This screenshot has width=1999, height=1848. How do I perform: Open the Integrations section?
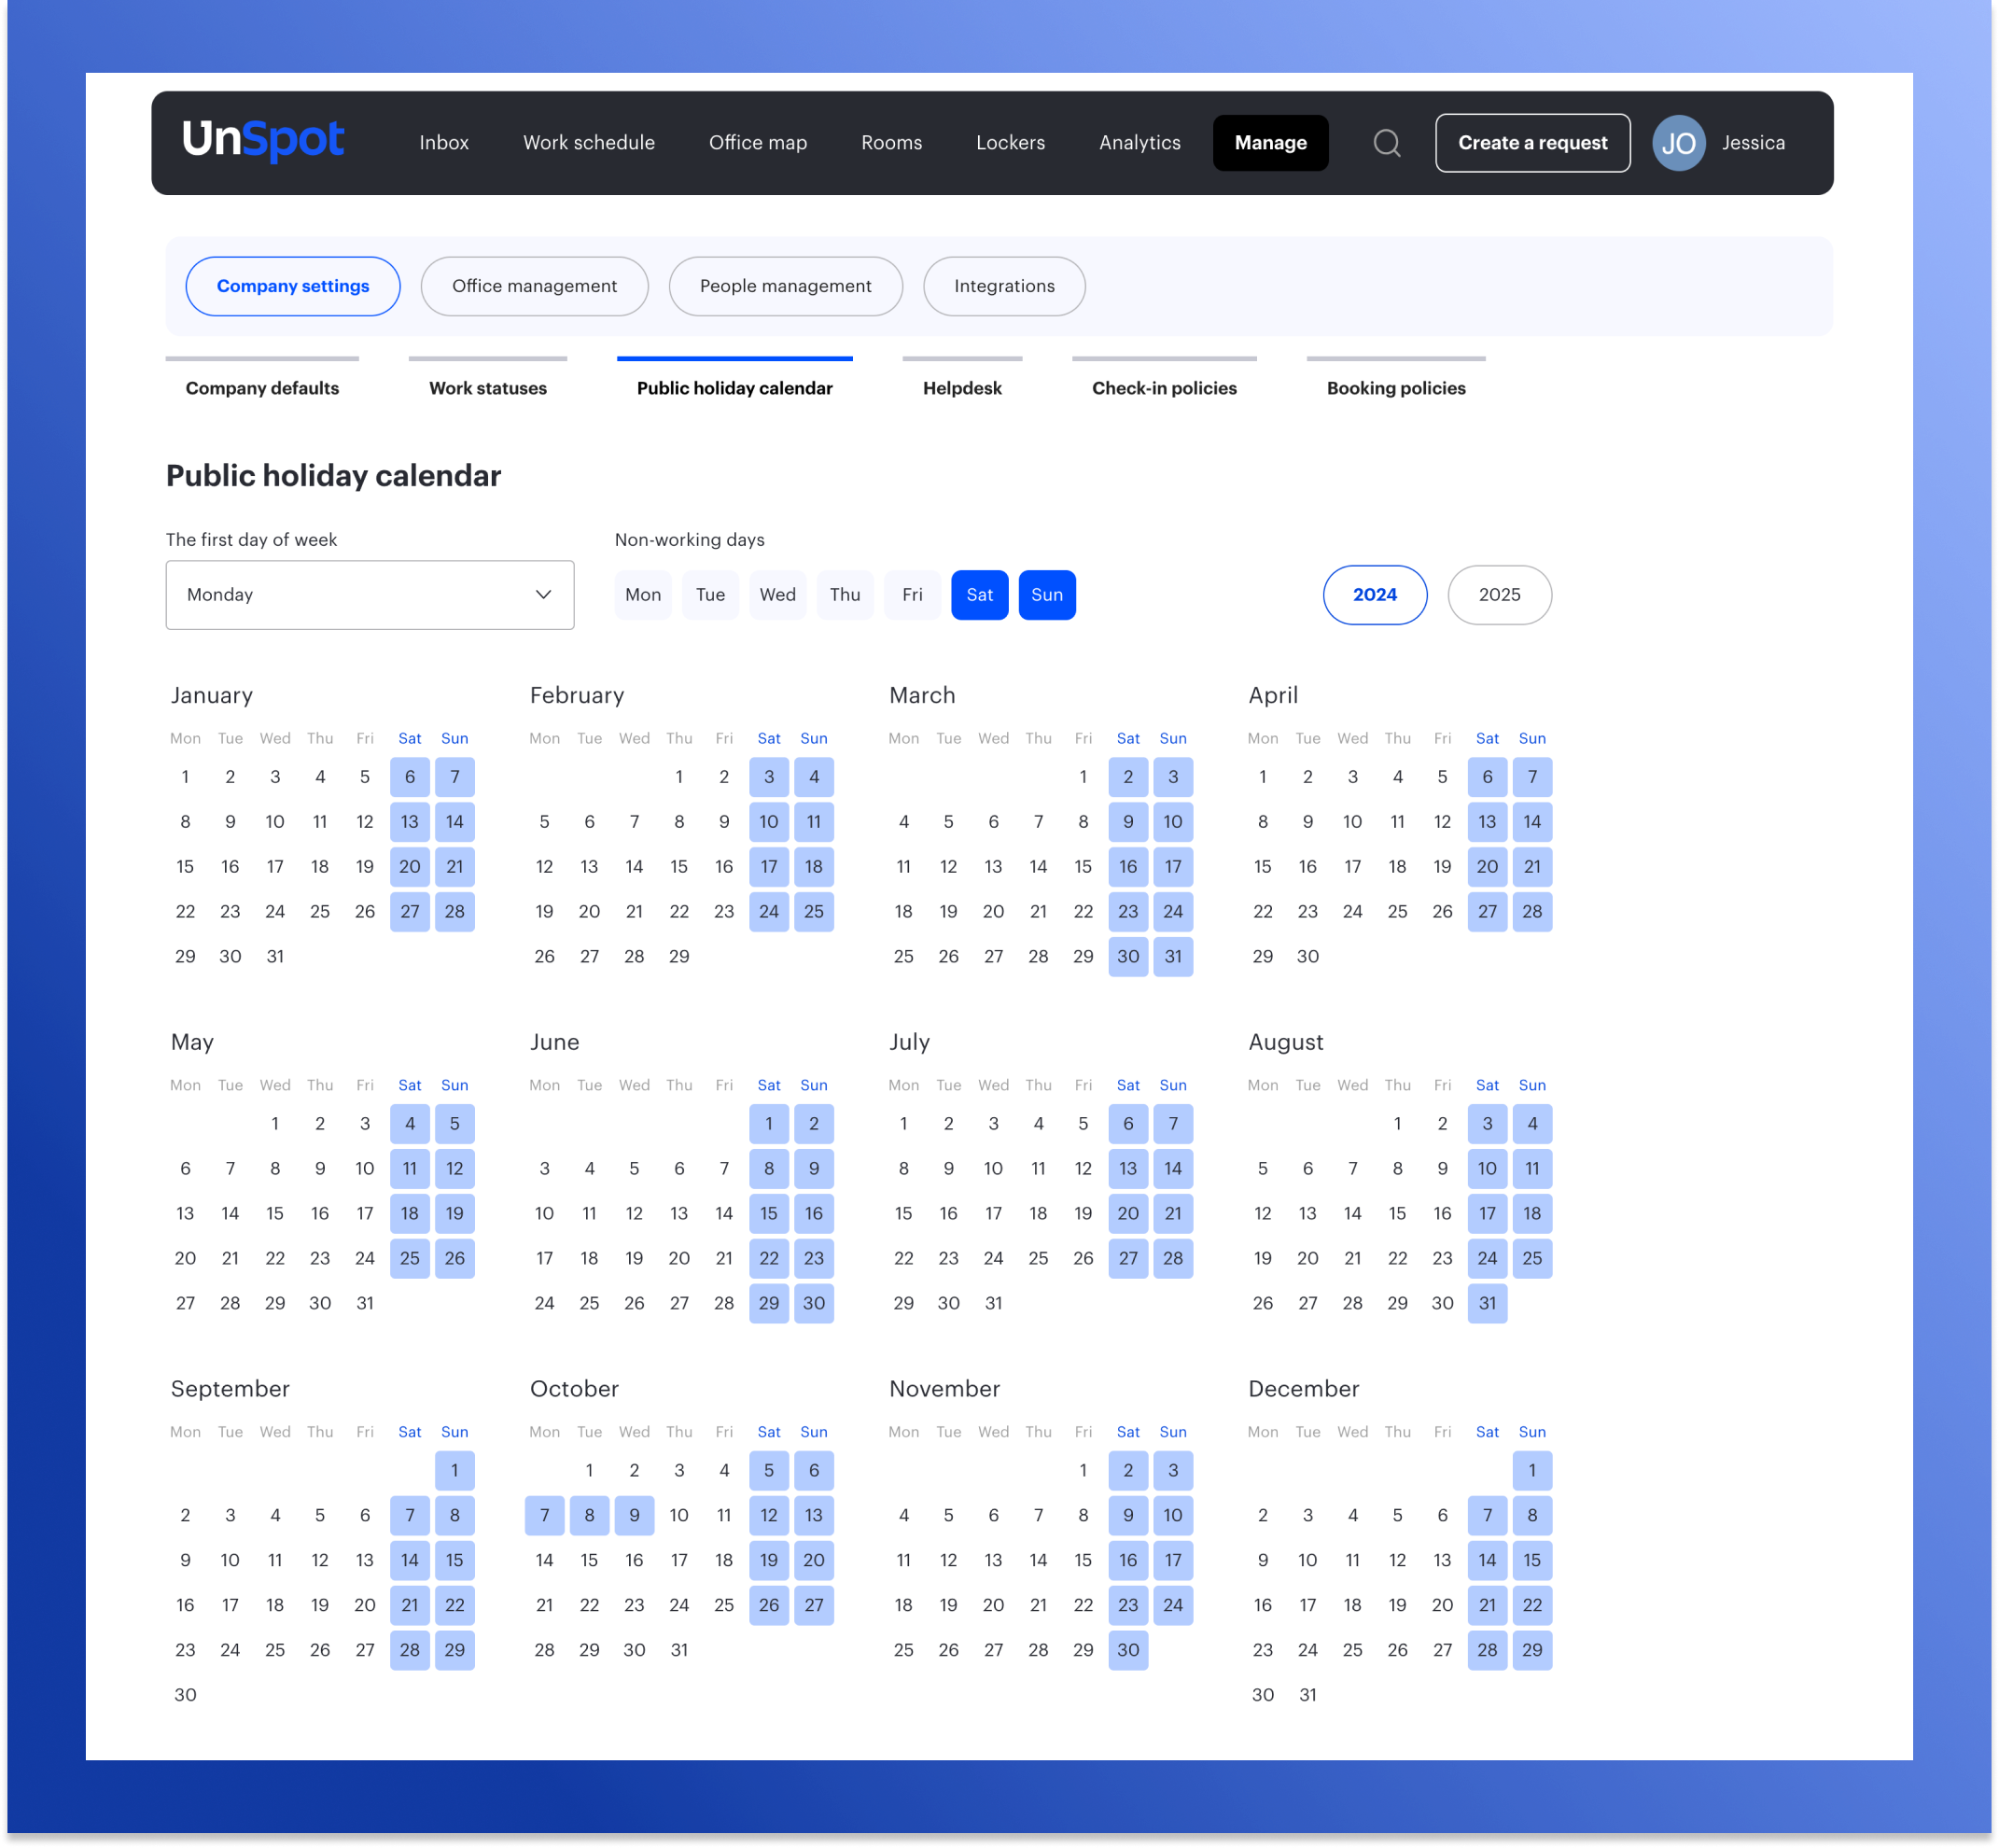click(1004, 286)
